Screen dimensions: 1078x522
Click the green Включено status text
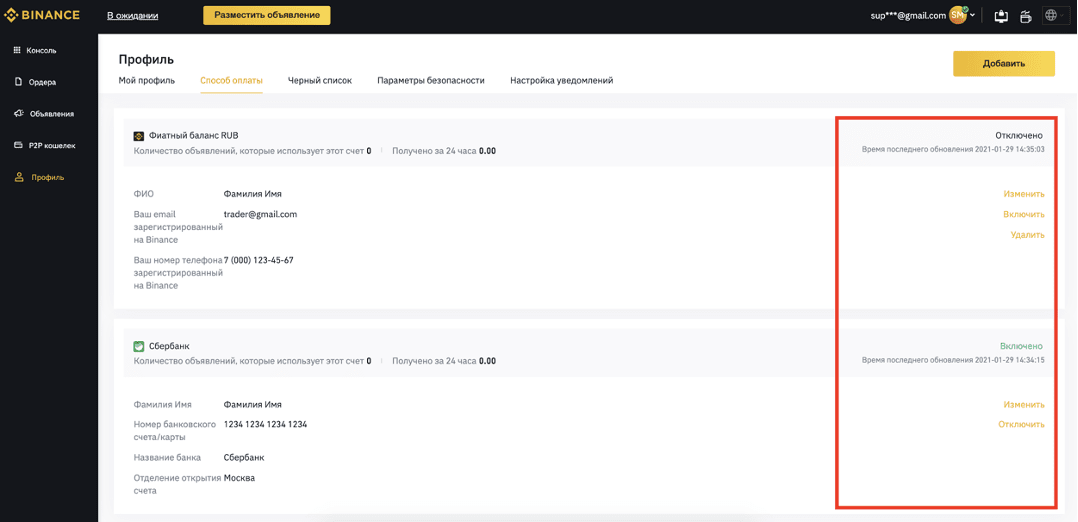1021,346
